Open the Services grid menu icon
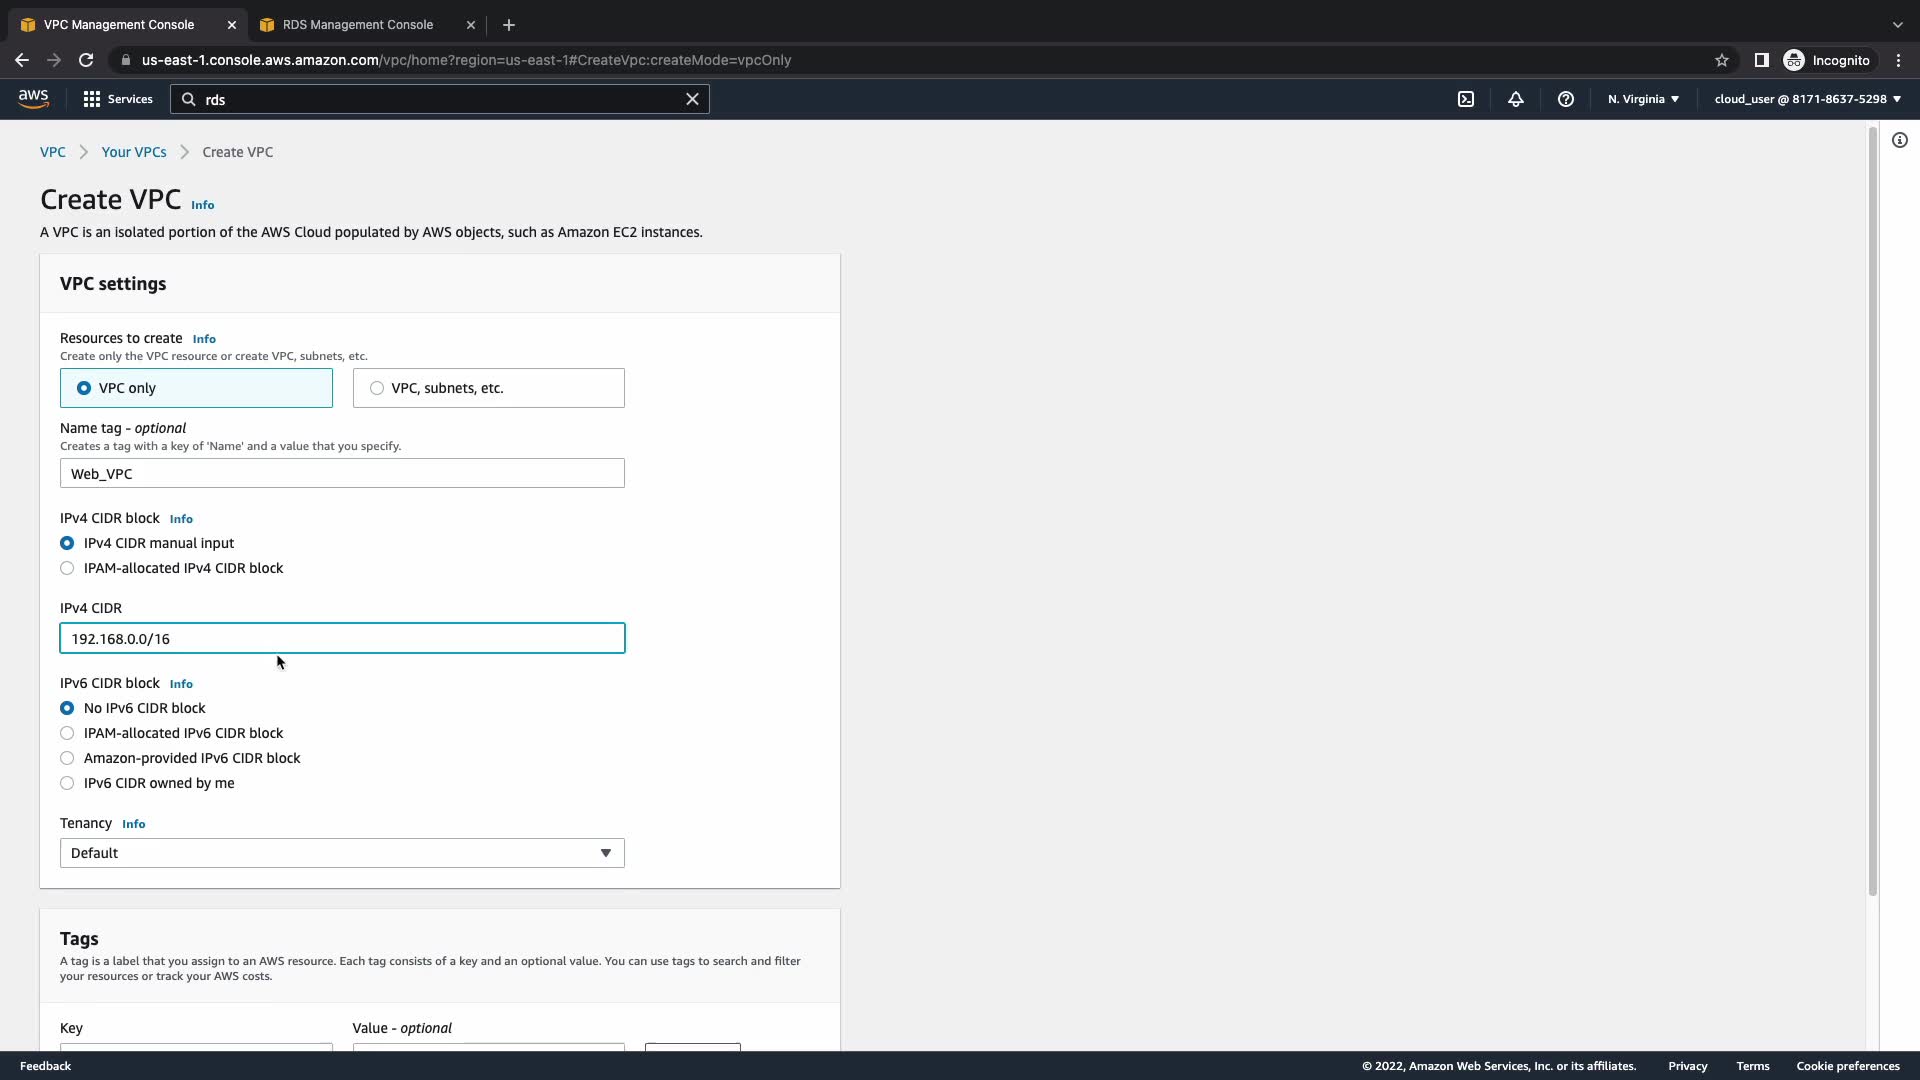 click(x=92, y=99)
